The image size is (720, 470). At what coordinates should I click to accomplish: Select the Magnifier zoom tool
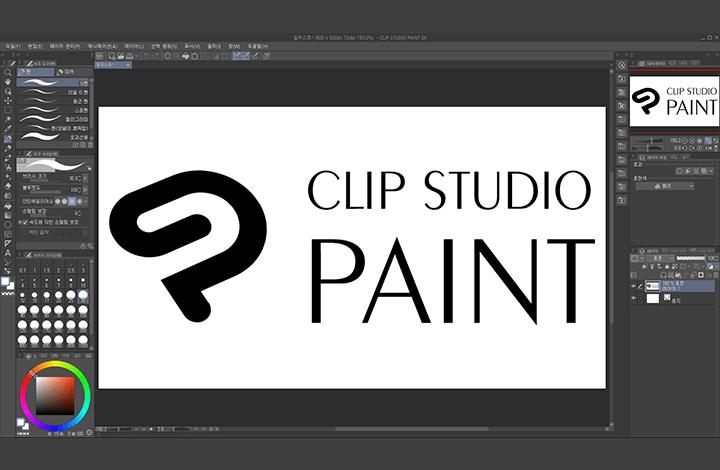click(8, 73)
